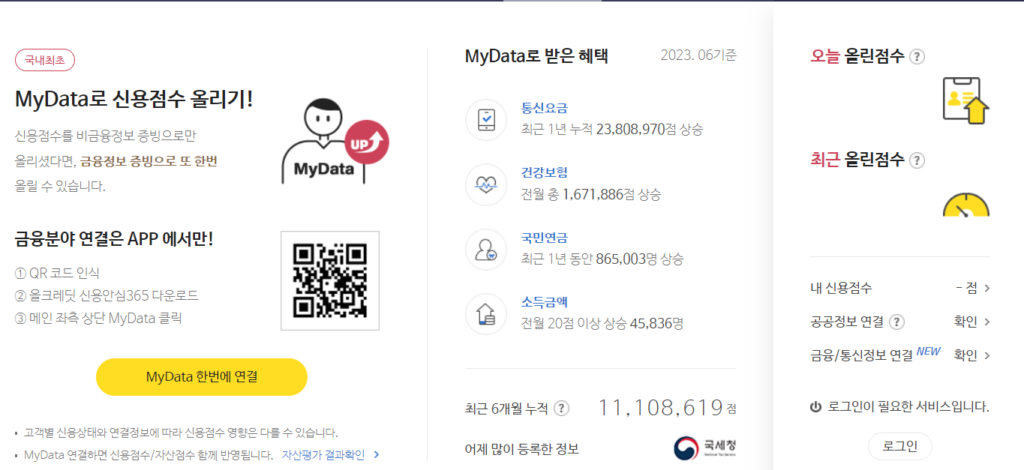Click the 로그인 button
This screenshot has width=1024, height=470.
(x=900, y=446)
